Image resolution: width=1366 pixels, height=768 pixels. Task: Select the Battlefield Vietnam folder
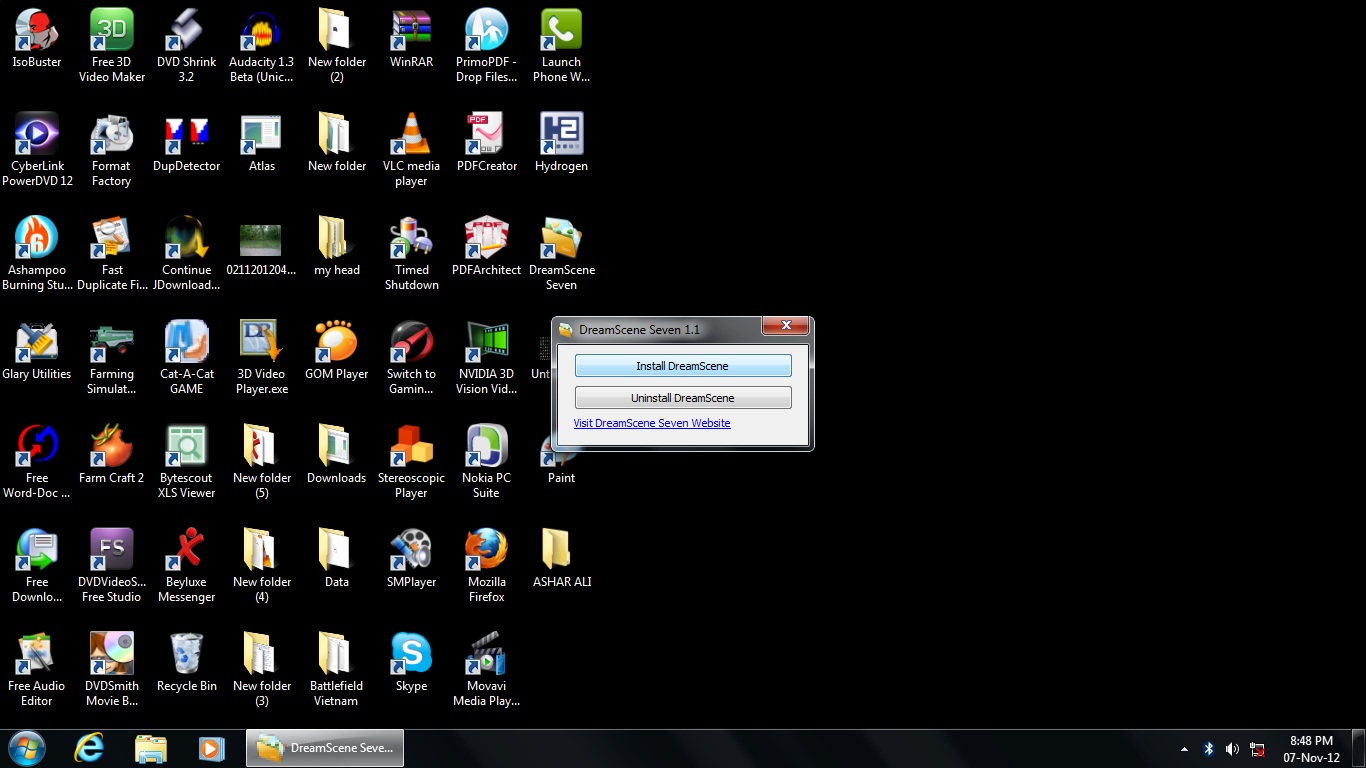point(337,670)
